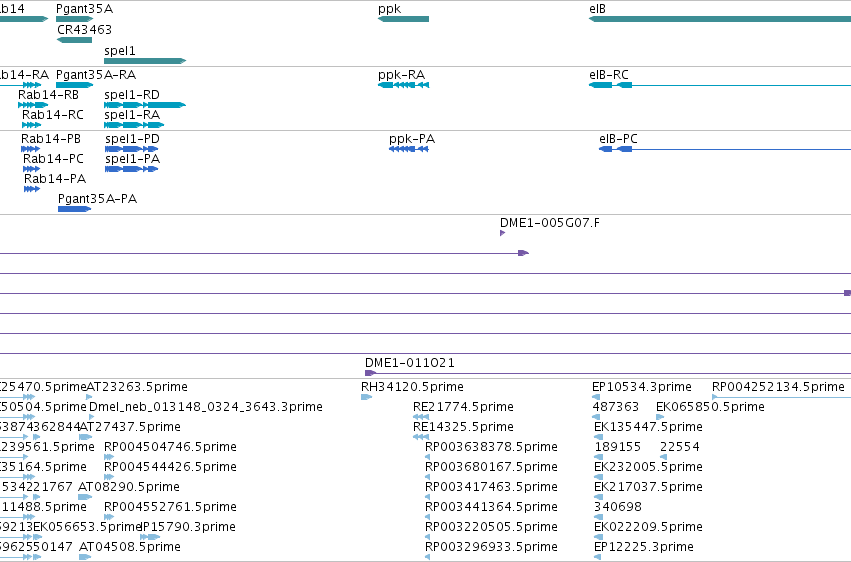Click the ppk gene feature

(403, 19)
